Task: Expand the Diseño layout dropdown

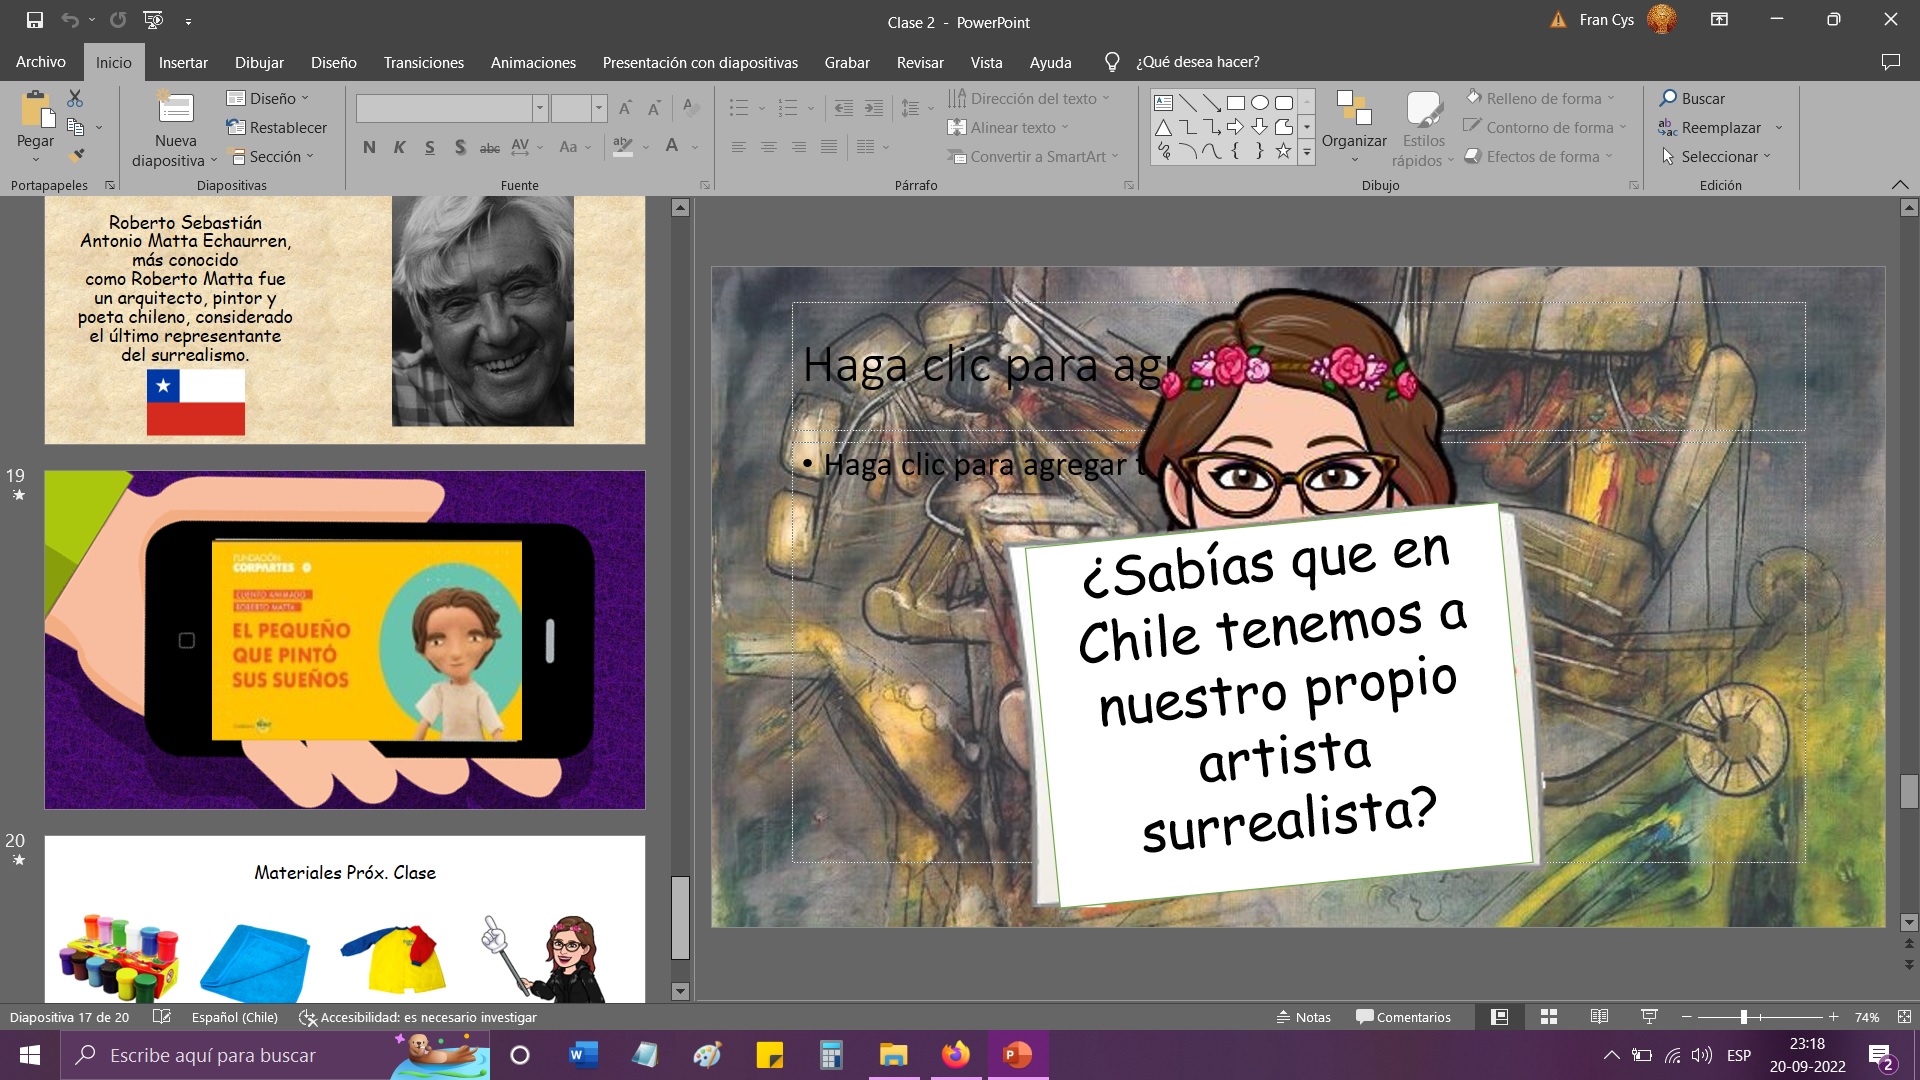Action: (268, 98)
